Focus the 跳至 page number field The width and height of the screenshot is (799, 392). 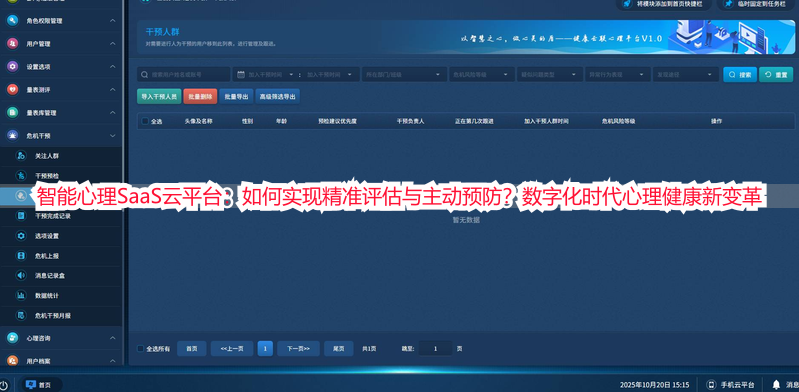[435, 349]
